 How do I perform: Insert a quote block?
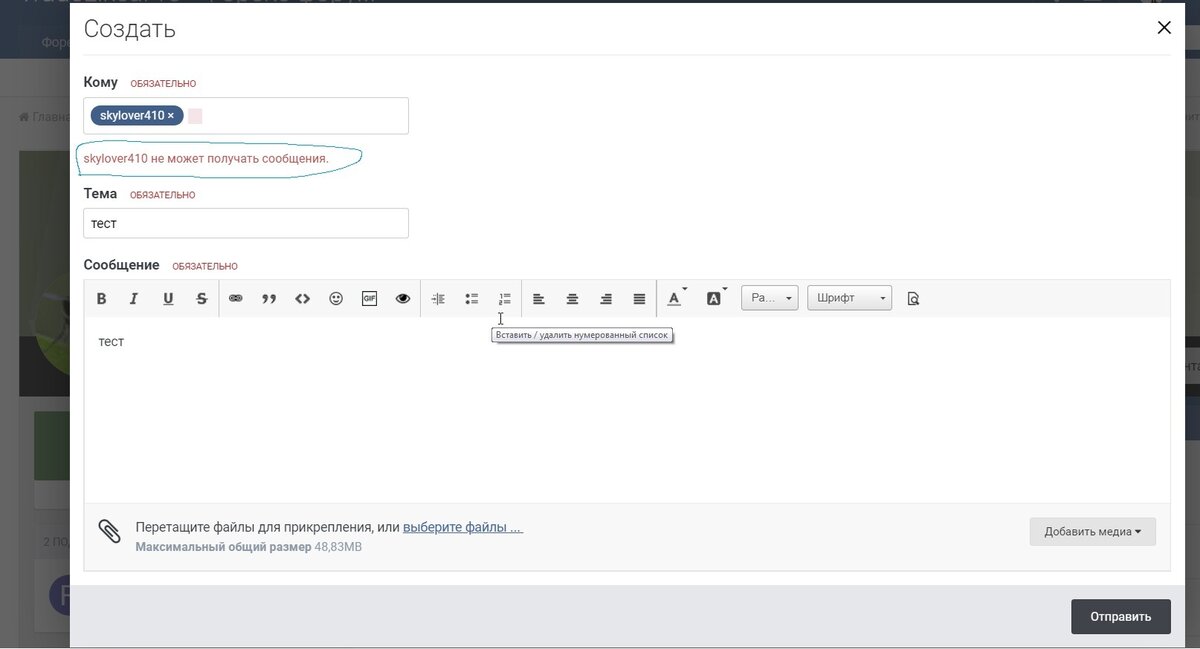[269, 298]
